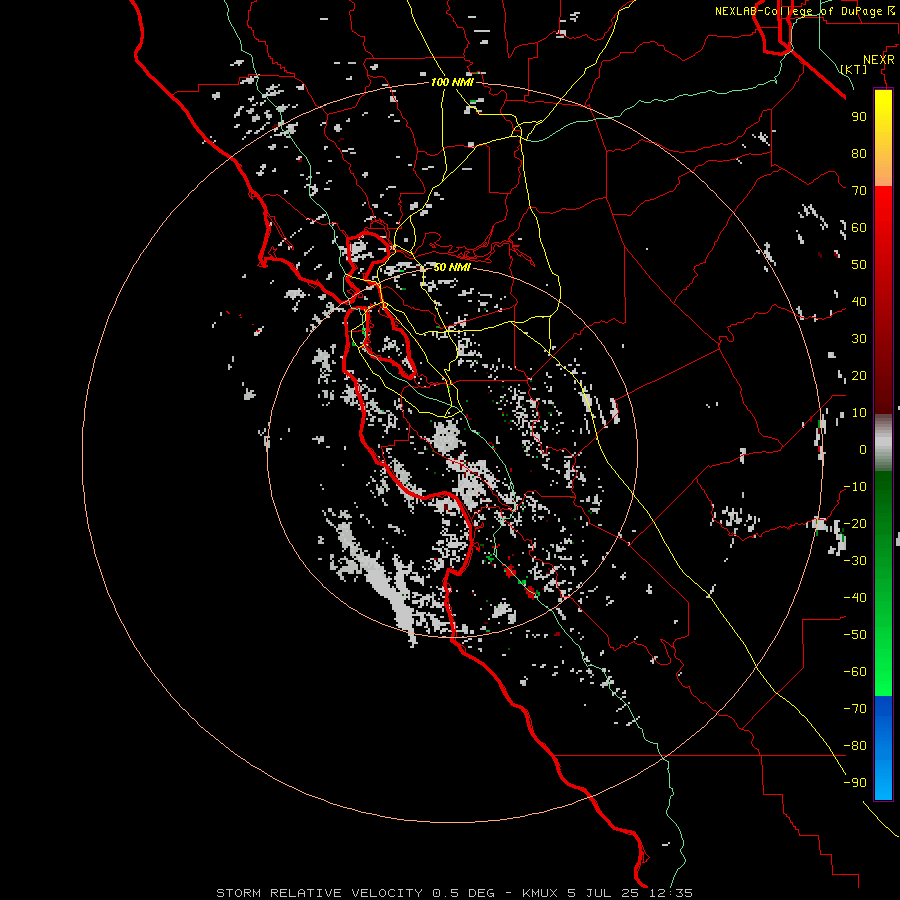Click the 30 value on the velocity scale
Image resolution: width=900 pixels, height=900 pixels.
859,339
